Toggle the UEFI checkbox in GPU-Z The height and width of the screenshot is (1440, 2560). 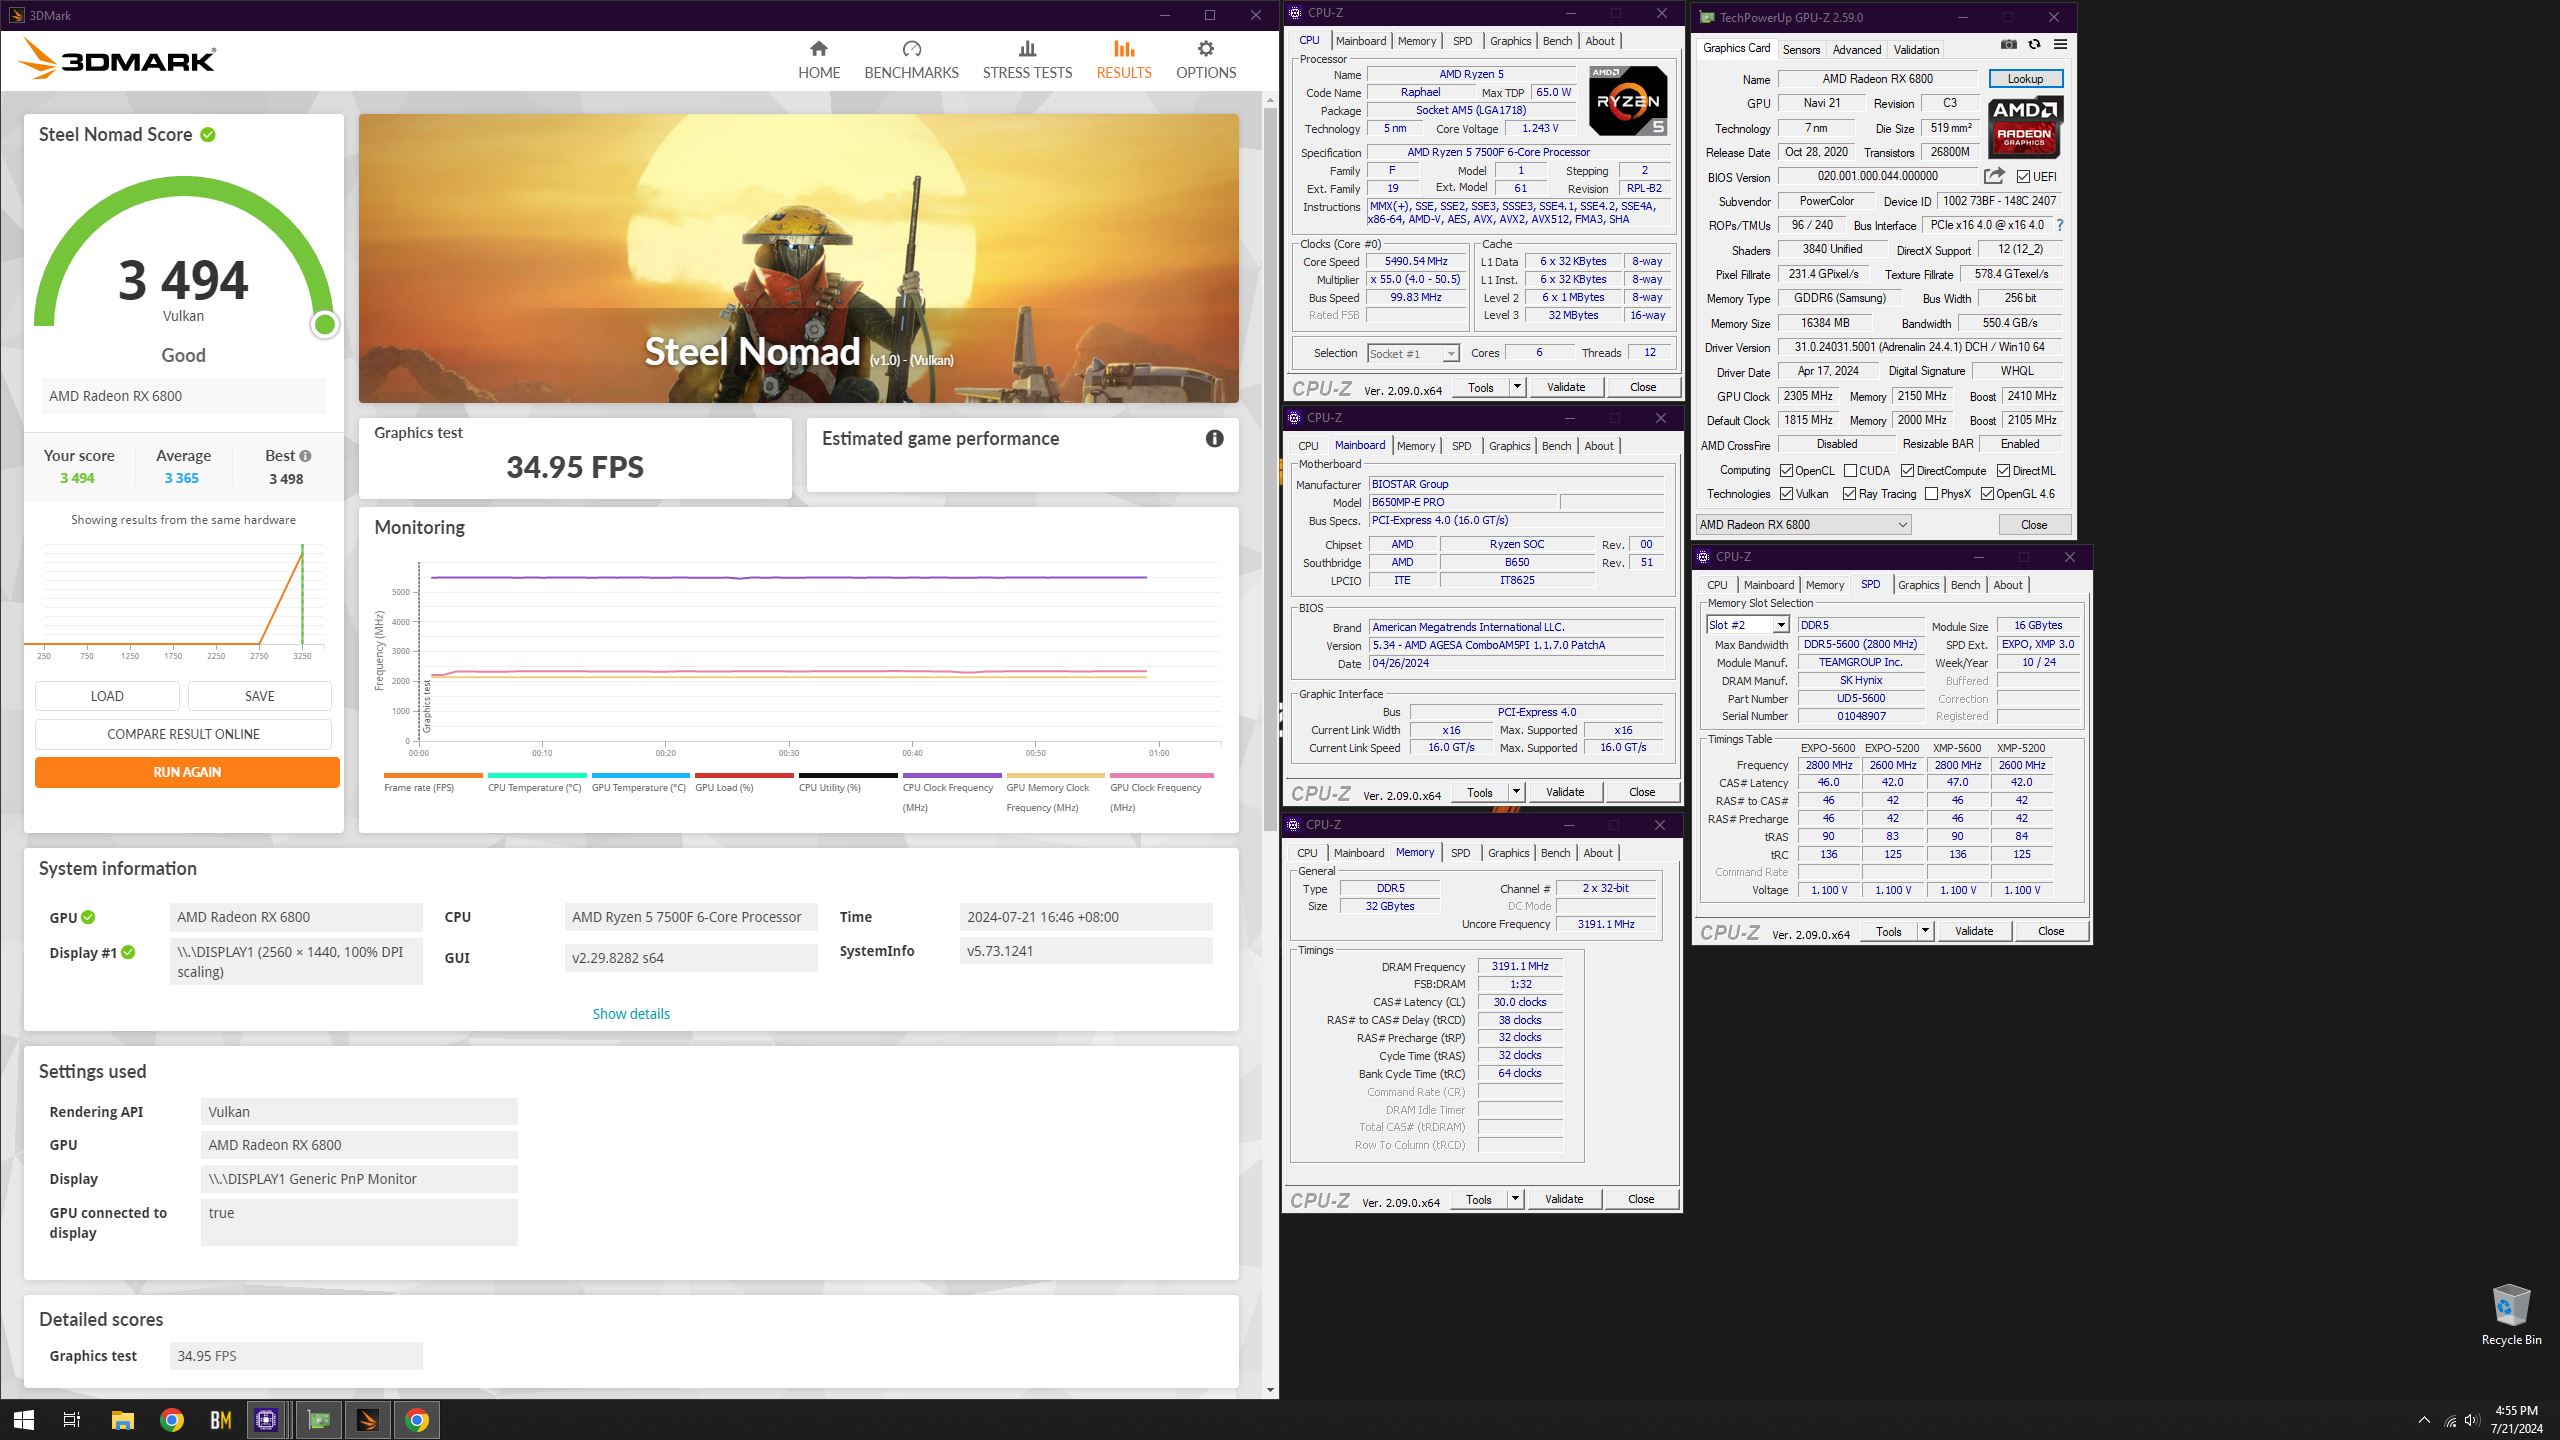(x=2023, y=177)
